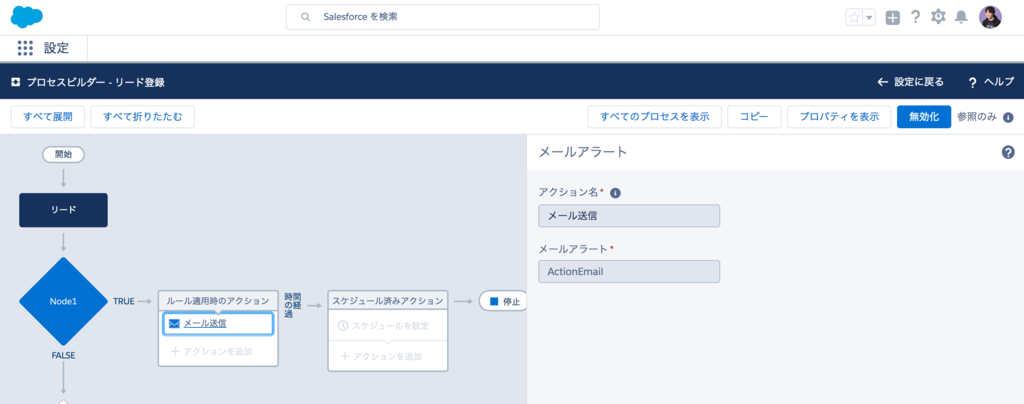Click the favorites star icon
The image size is (1024, 404).
854,18
